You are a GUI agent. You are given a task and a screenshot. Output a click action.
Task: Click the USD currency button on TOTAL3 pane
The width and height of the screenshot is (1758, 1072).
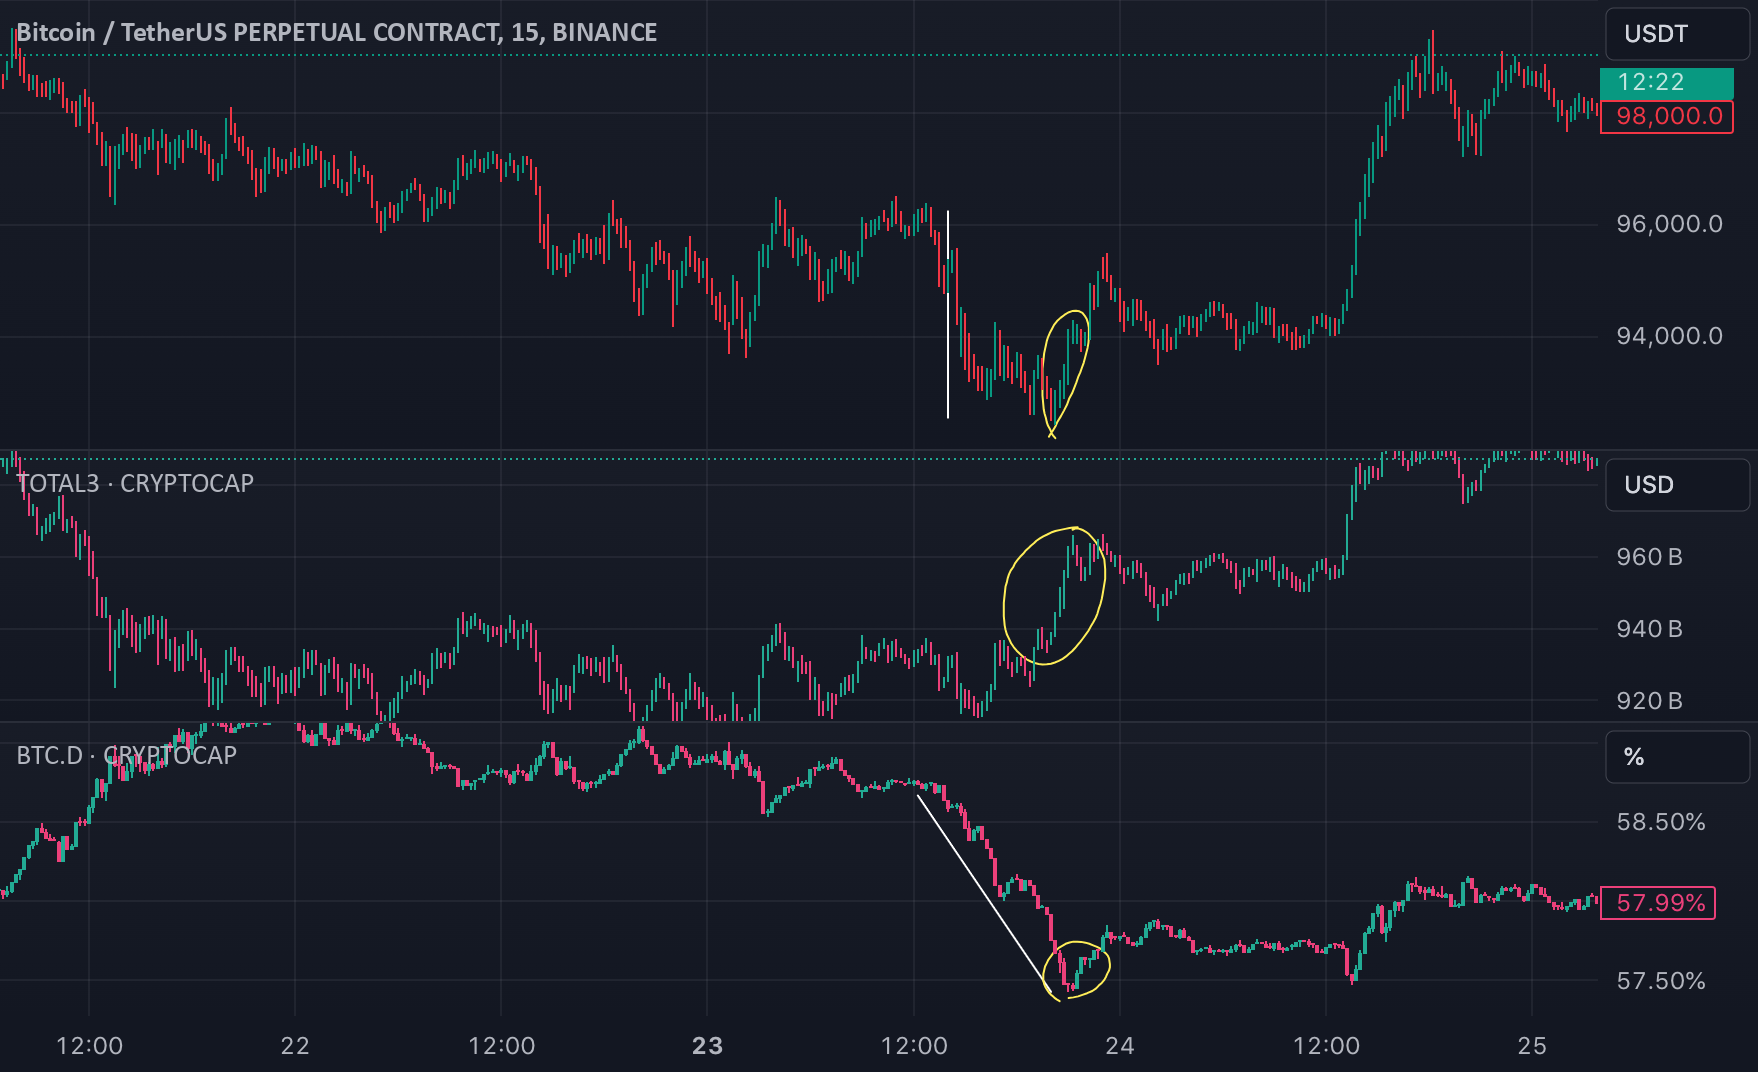(1676, 485)
